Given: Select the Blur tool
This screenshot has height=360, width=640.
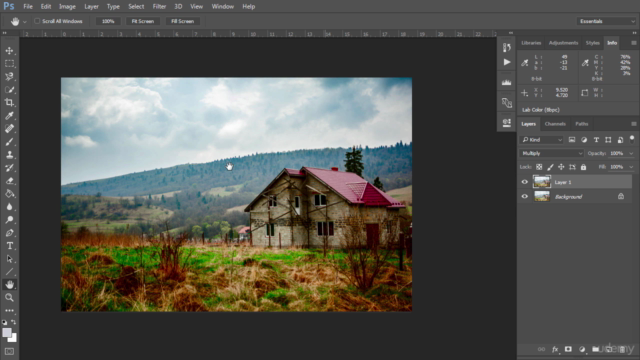Looking at the screenshot, I should click(x=9, y=207).
